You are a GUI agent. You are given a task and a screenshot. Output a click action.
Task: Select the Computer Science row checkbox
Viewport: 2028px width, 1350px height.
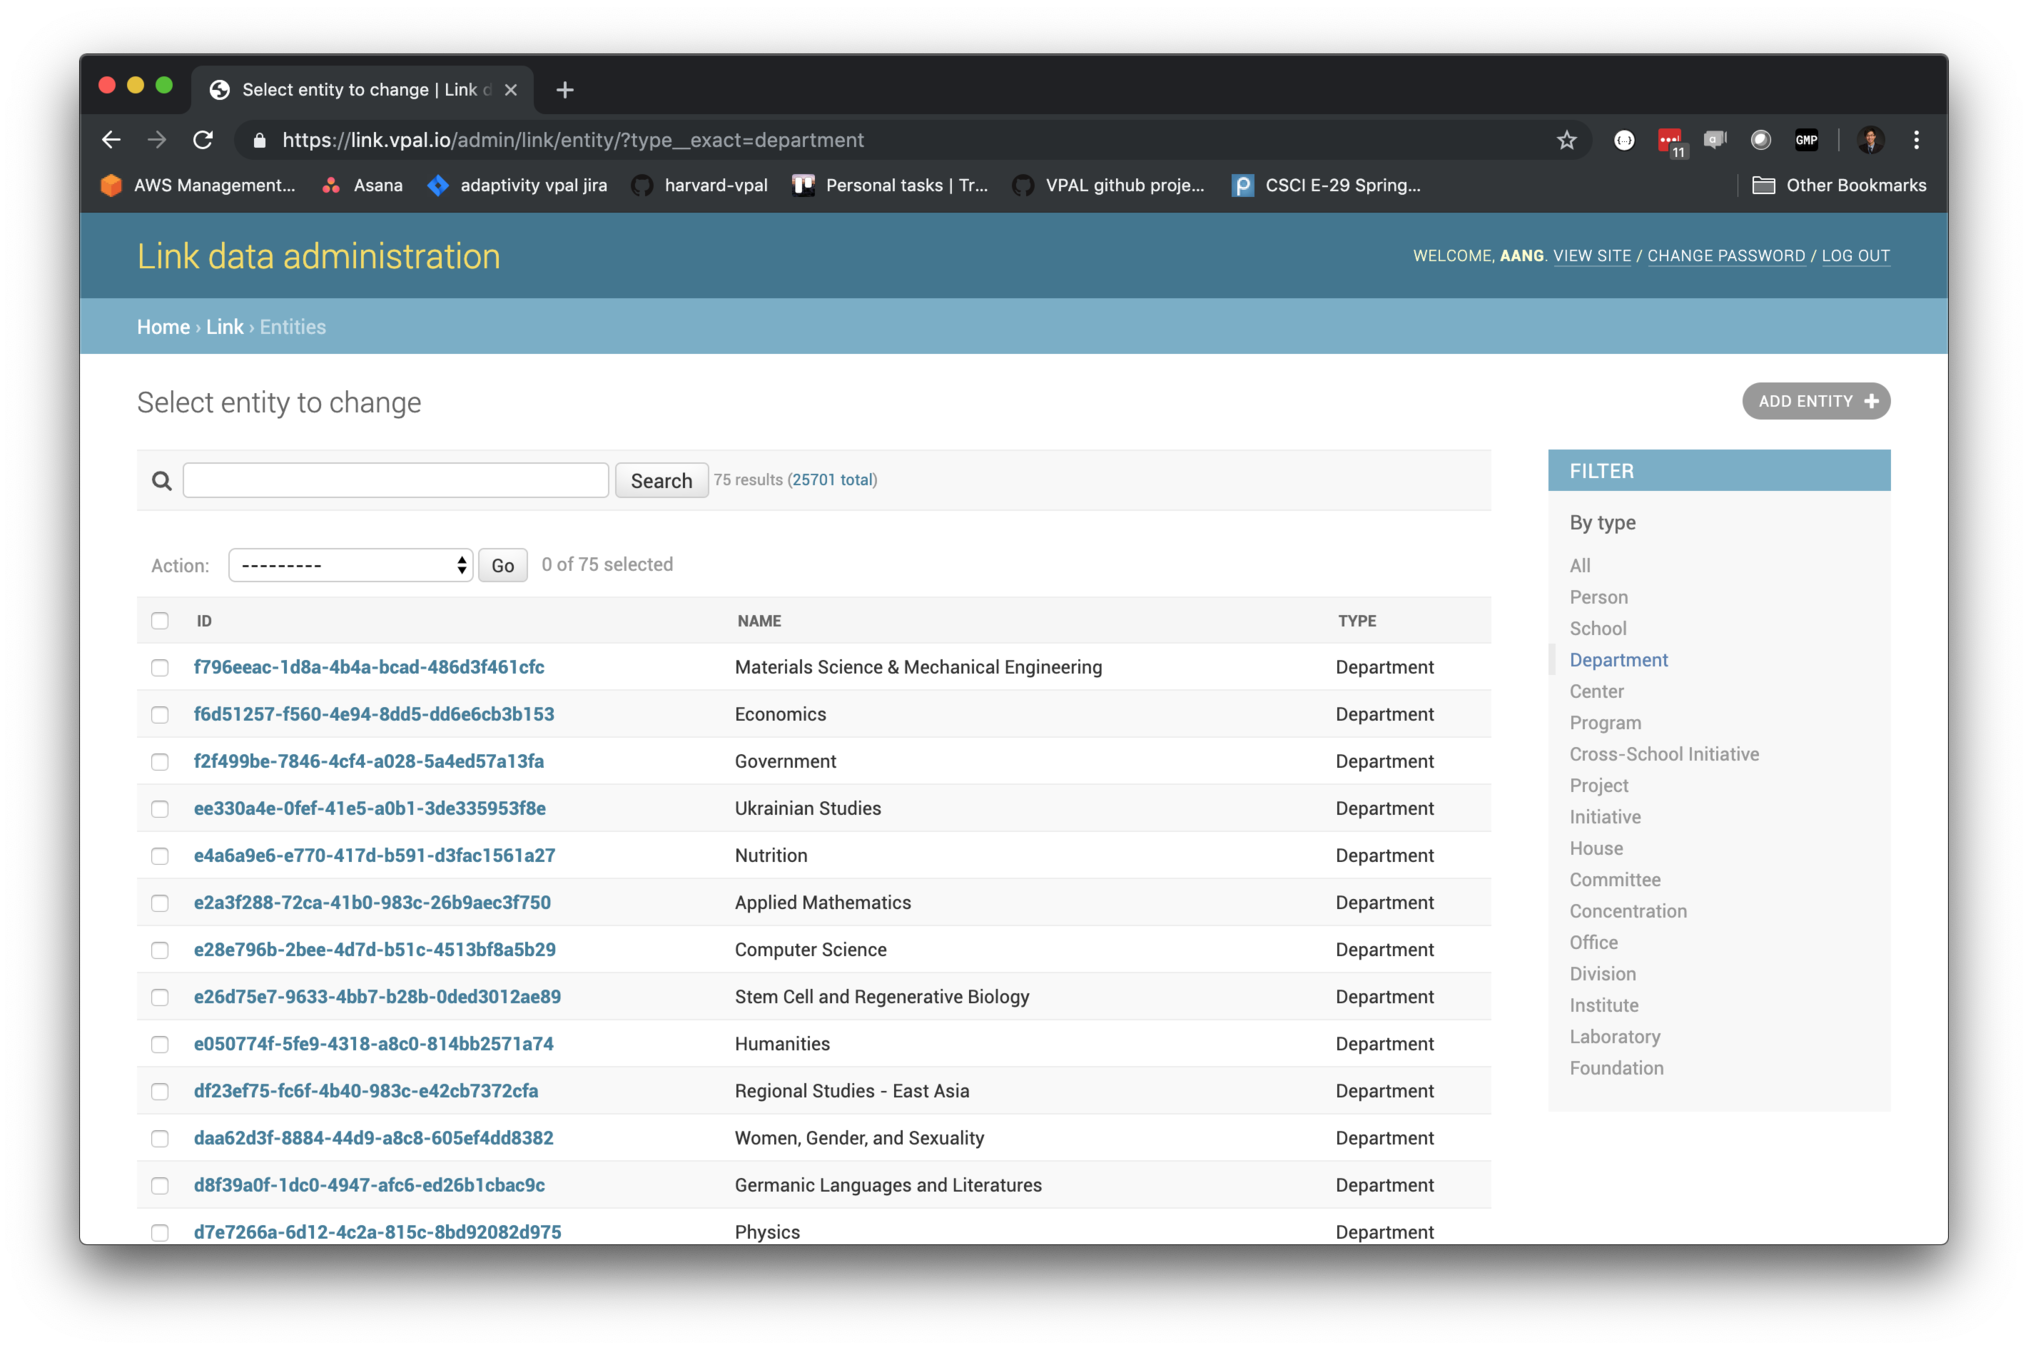(x=160, y=950)
